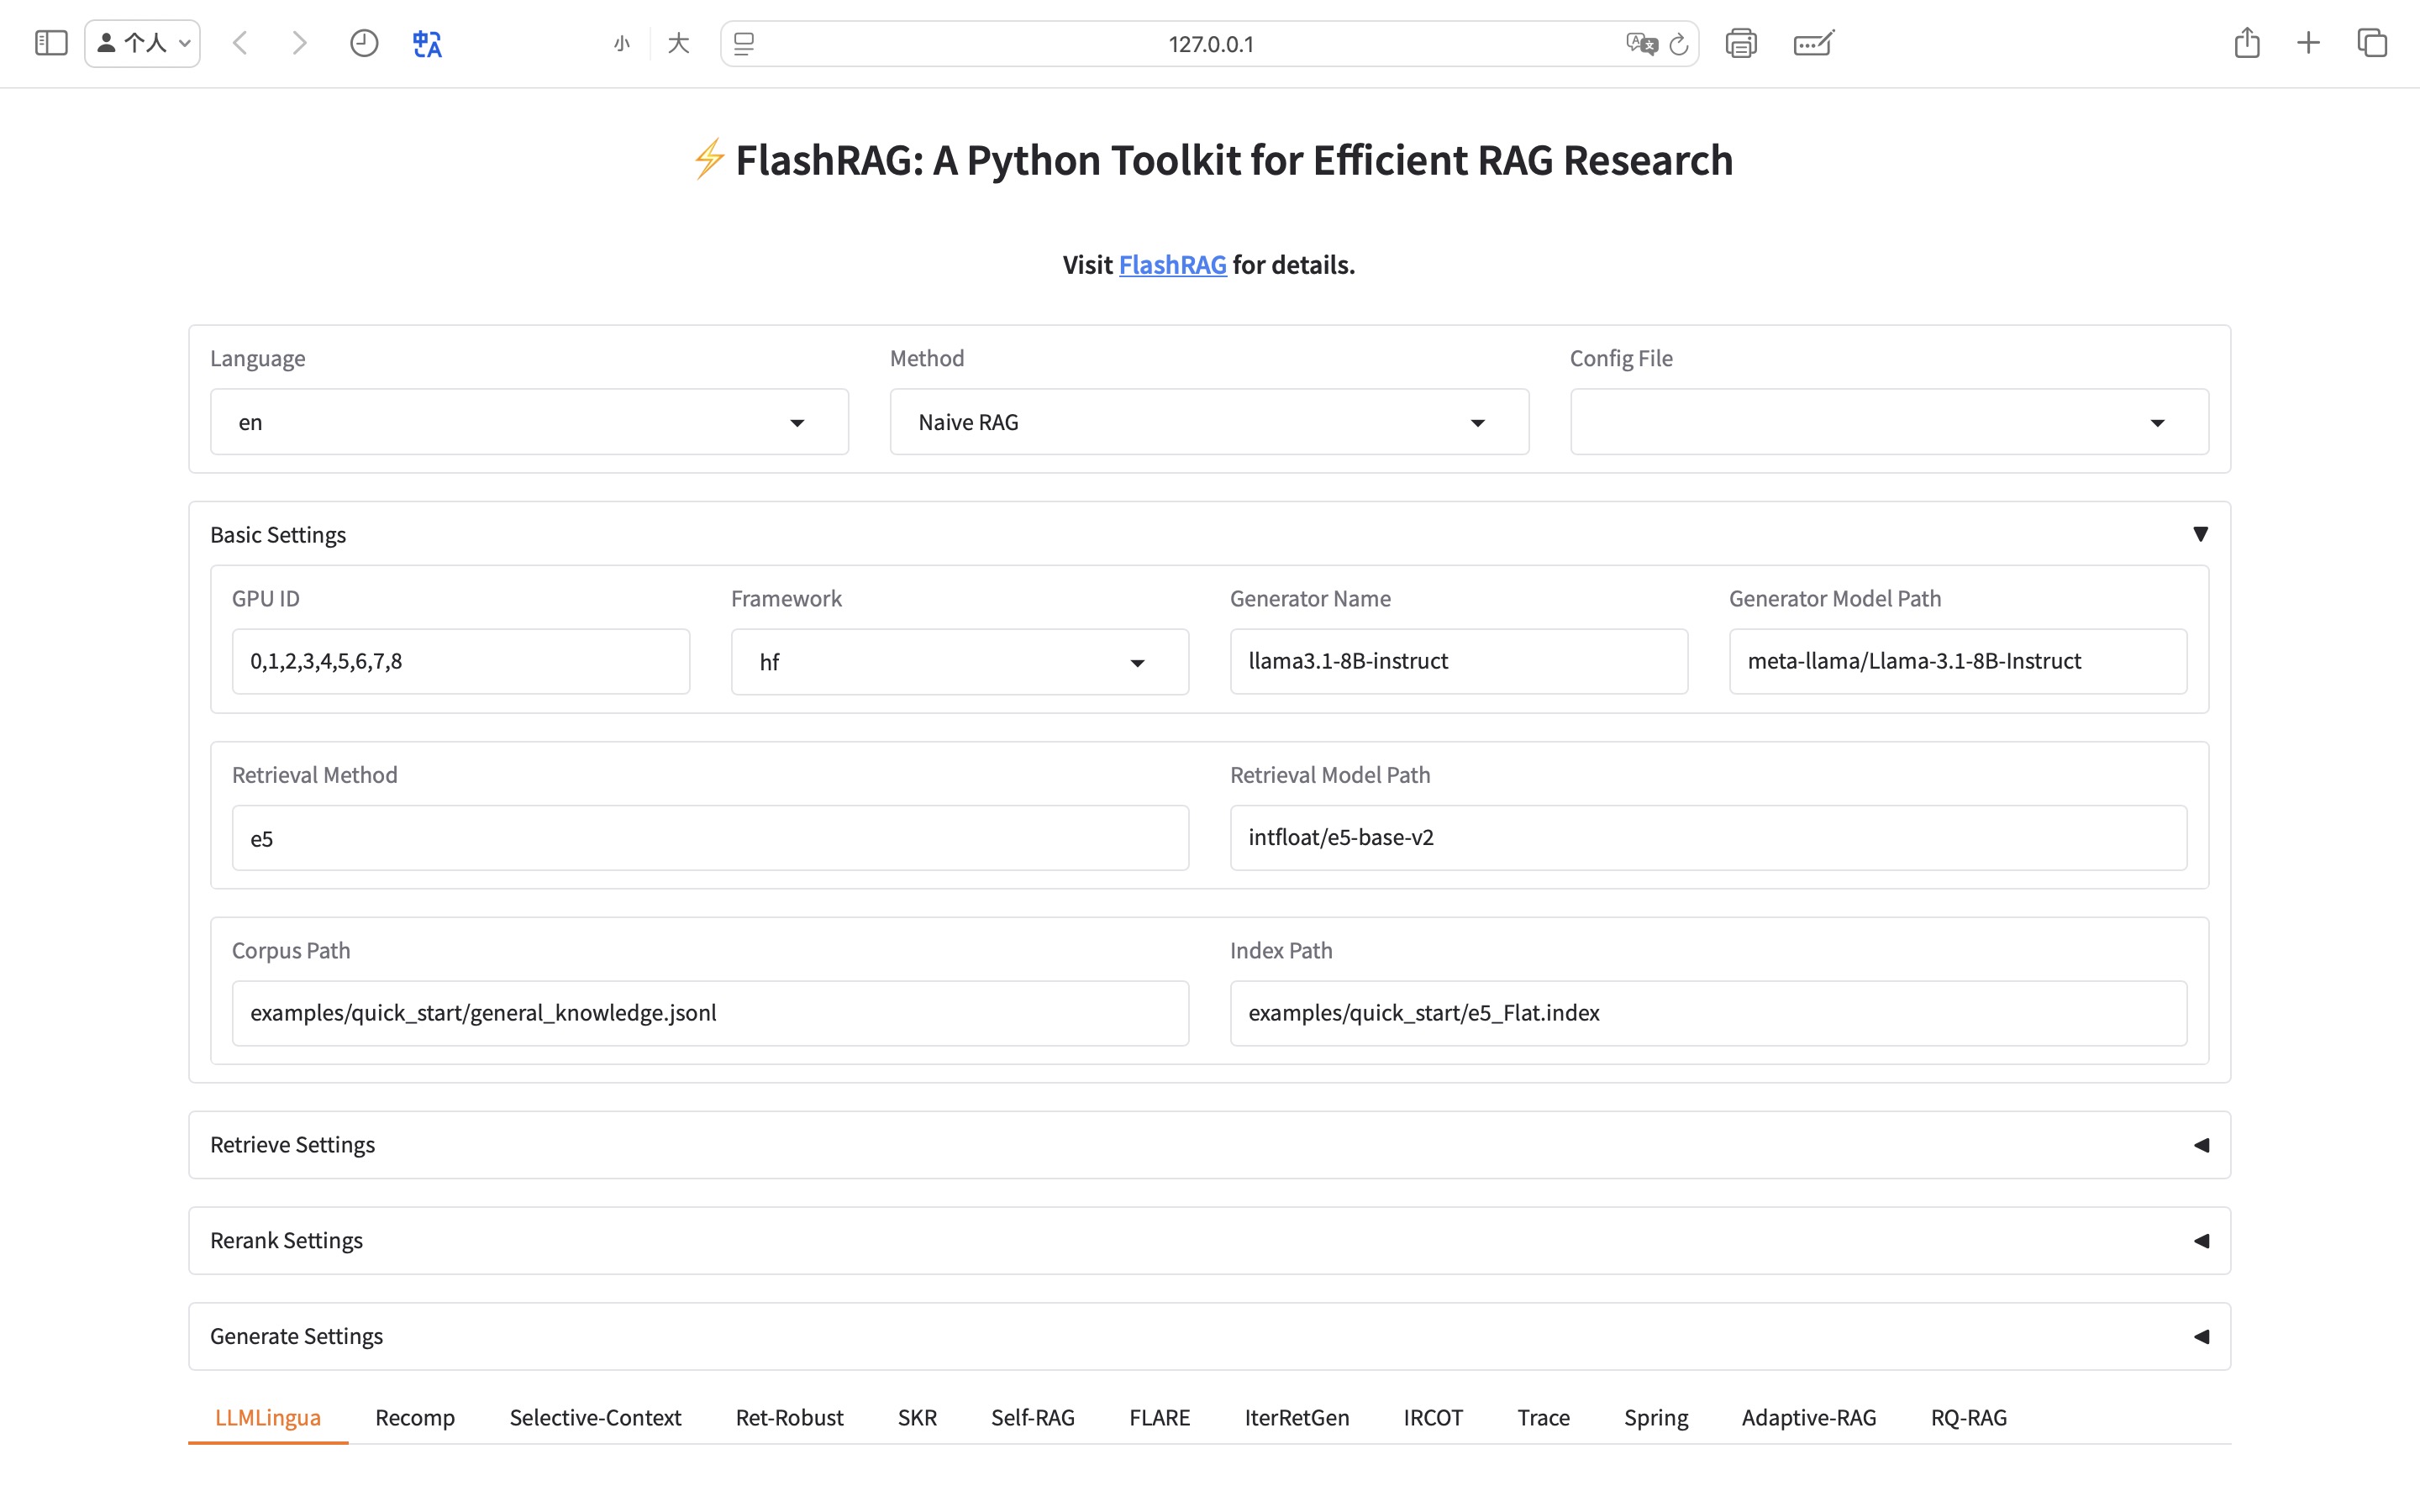Image resolution: width=2420 pixels, height=1512 pixels.
Task: Click the printer icon in toolbar
Action: [x=1740, y=43]
